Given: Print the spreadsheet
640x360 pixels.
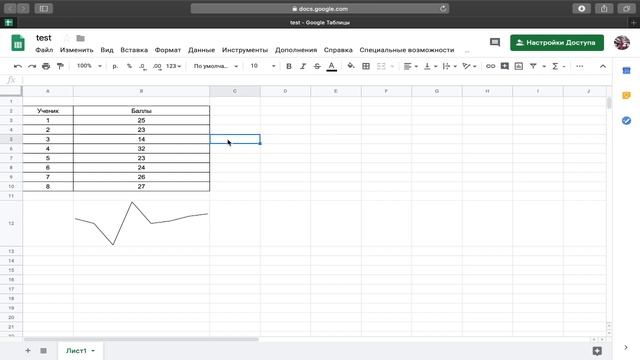Looking at the screenshot, I should pyautogui.click(x=46, y=66).
